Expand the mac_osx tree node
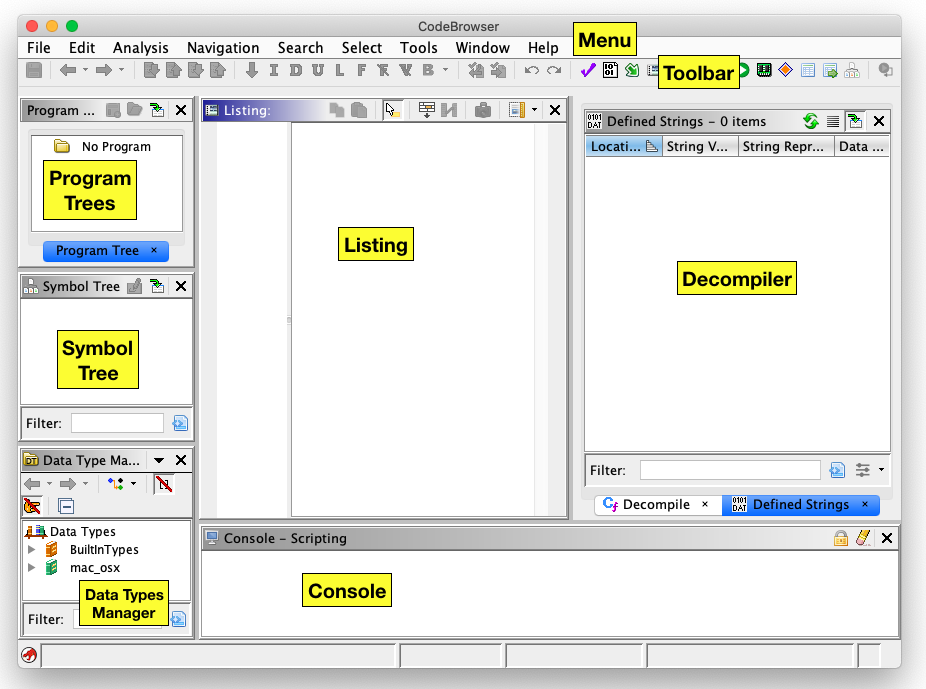Image resolution: width=926 pixels, height=689 pixels. tap(31, 567)
